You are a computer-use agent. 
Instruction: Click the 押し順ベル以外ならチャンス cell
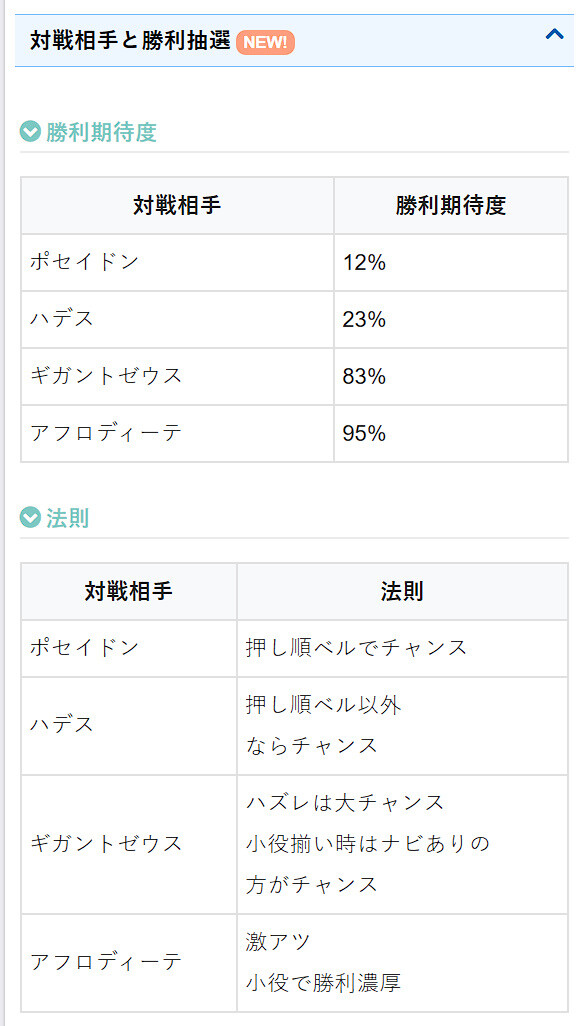402,726
